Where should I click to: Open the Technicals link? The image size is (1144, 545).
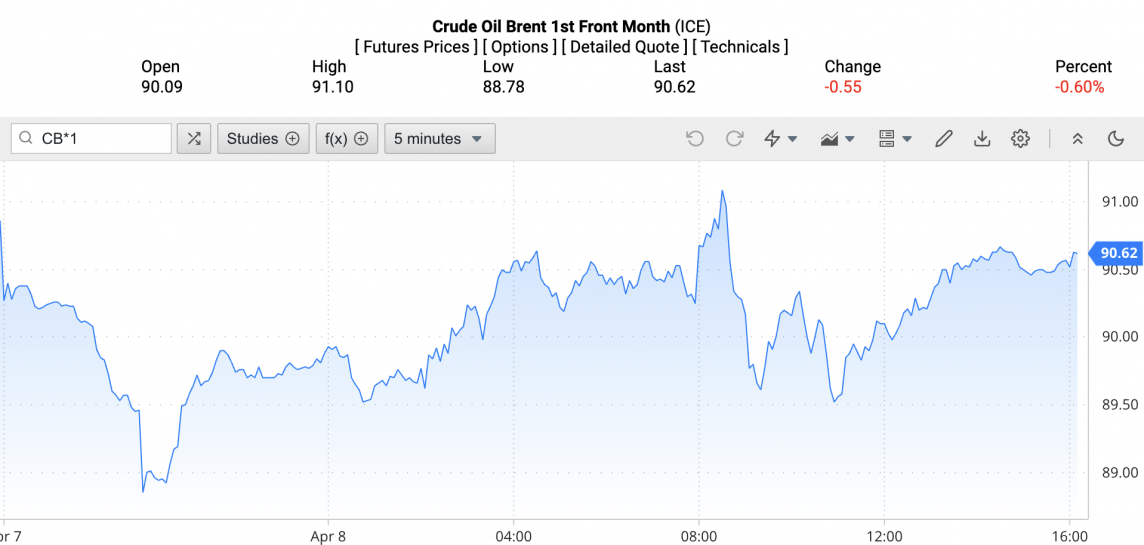[x=740, y=47]
